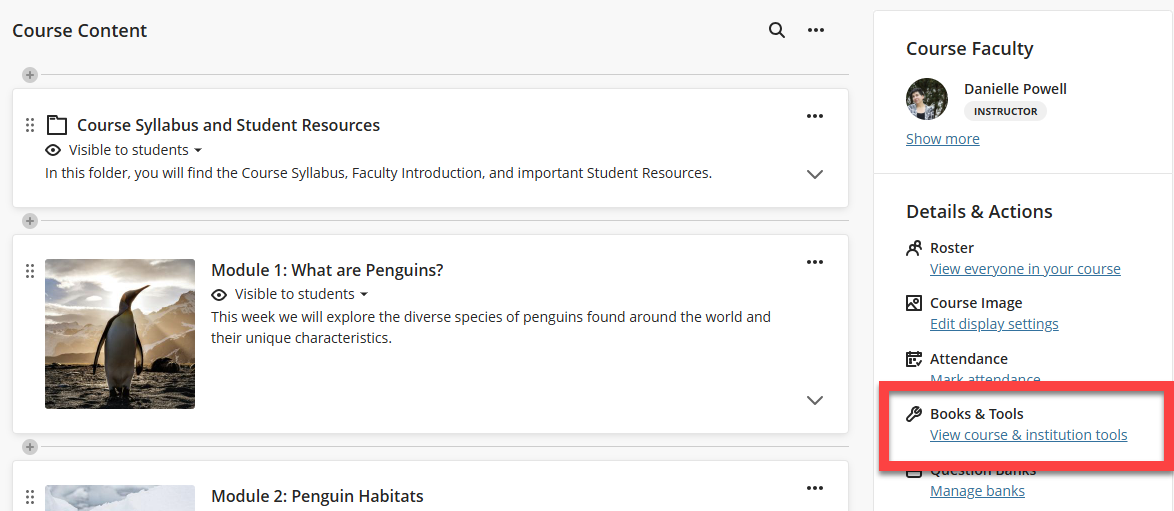This screenshot has height=511, width=1174.
Task: Click the Module 1 penguin thumbnail image
Action: 120,334
